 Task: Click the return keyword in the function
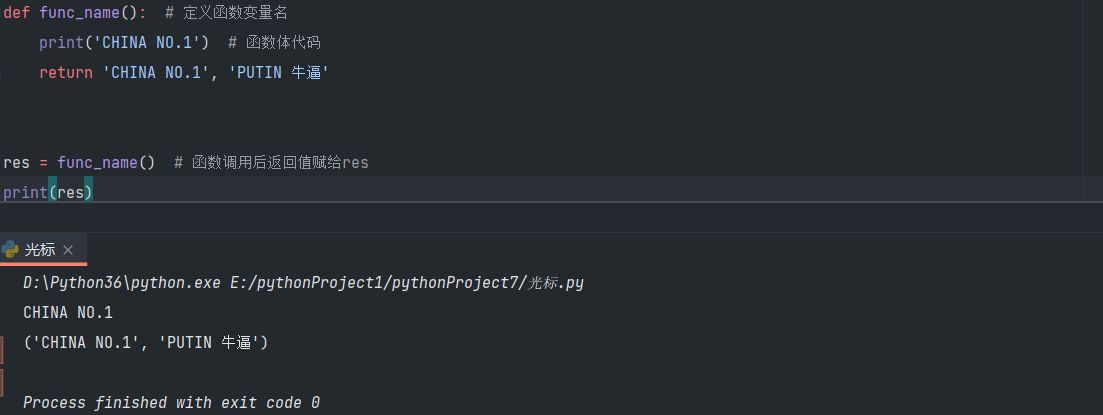coord(66,73)
